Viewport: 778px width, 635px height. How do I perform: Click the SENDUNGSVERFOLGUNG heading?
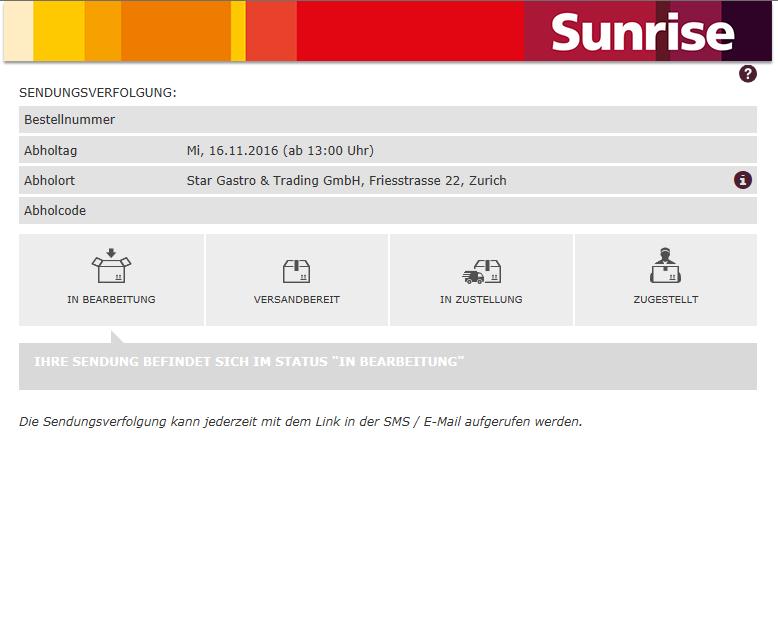[x=98, y=93]
